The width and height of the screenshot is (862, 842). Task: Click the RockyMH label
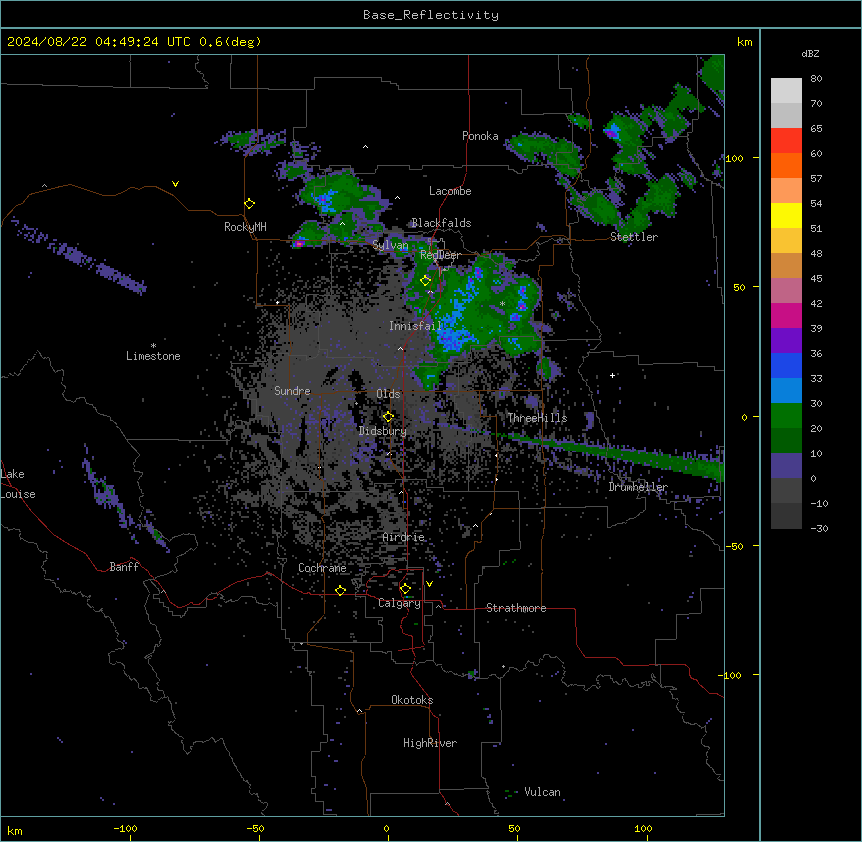(245, 227)
